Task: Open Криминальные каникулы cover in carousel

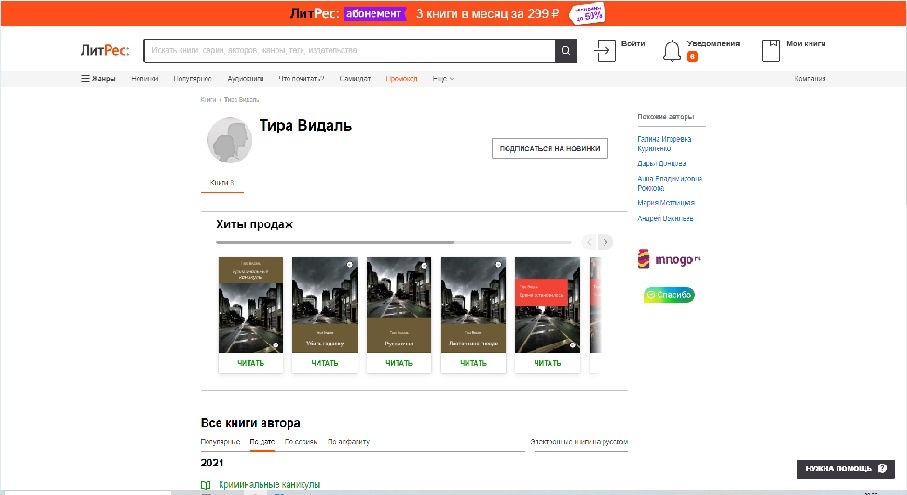Action: point(251,305)
